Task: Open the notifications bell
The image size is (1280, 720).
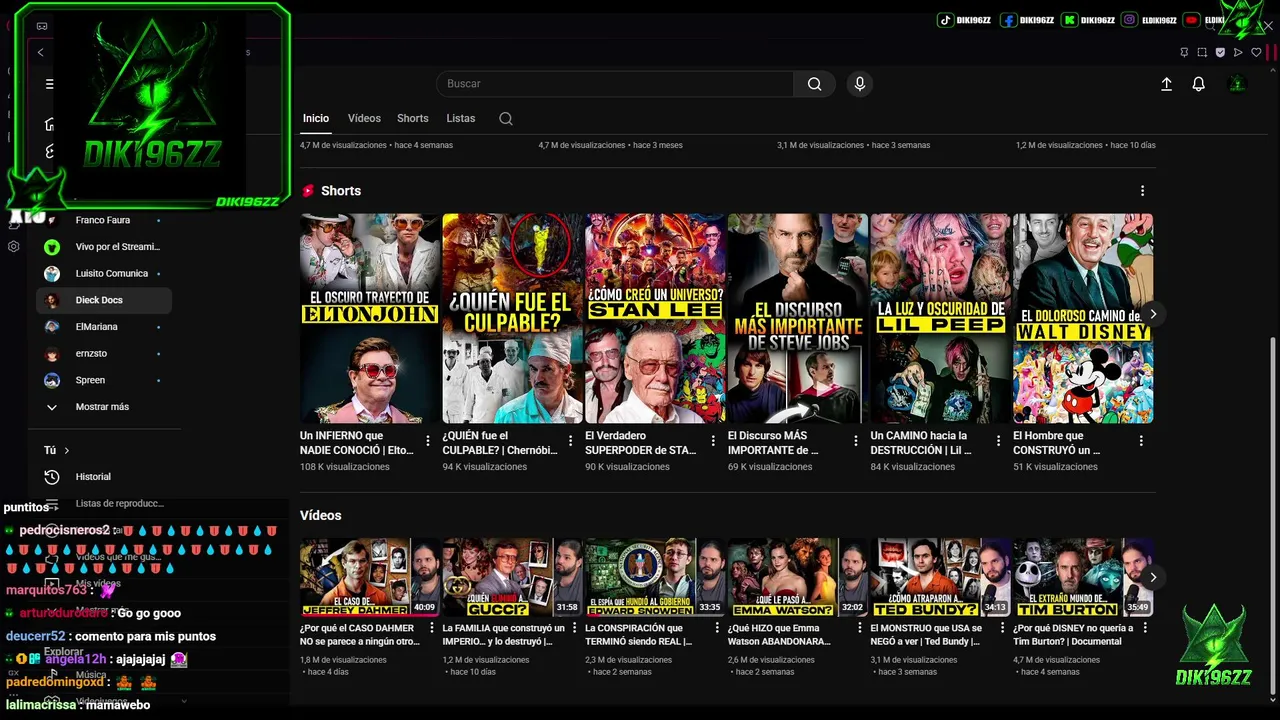Action: 1198,84
